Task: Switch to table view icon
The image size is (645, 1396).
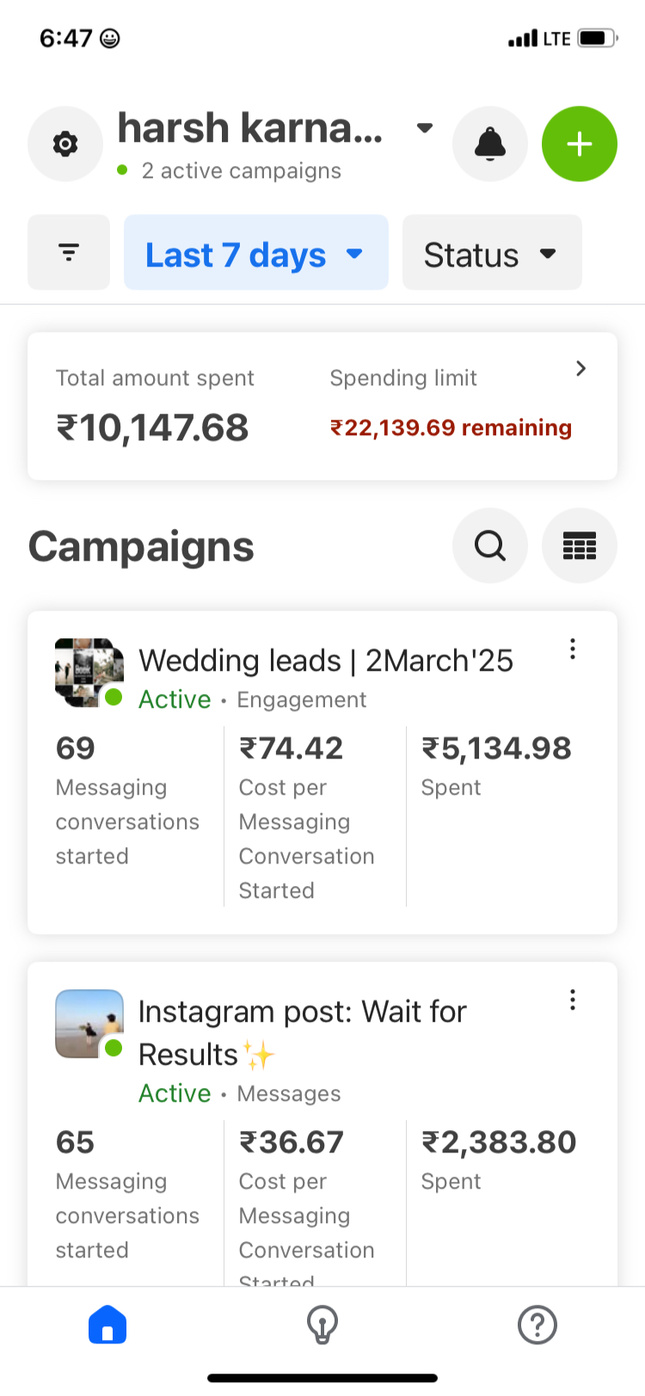Action: click(x=579, y=546)
